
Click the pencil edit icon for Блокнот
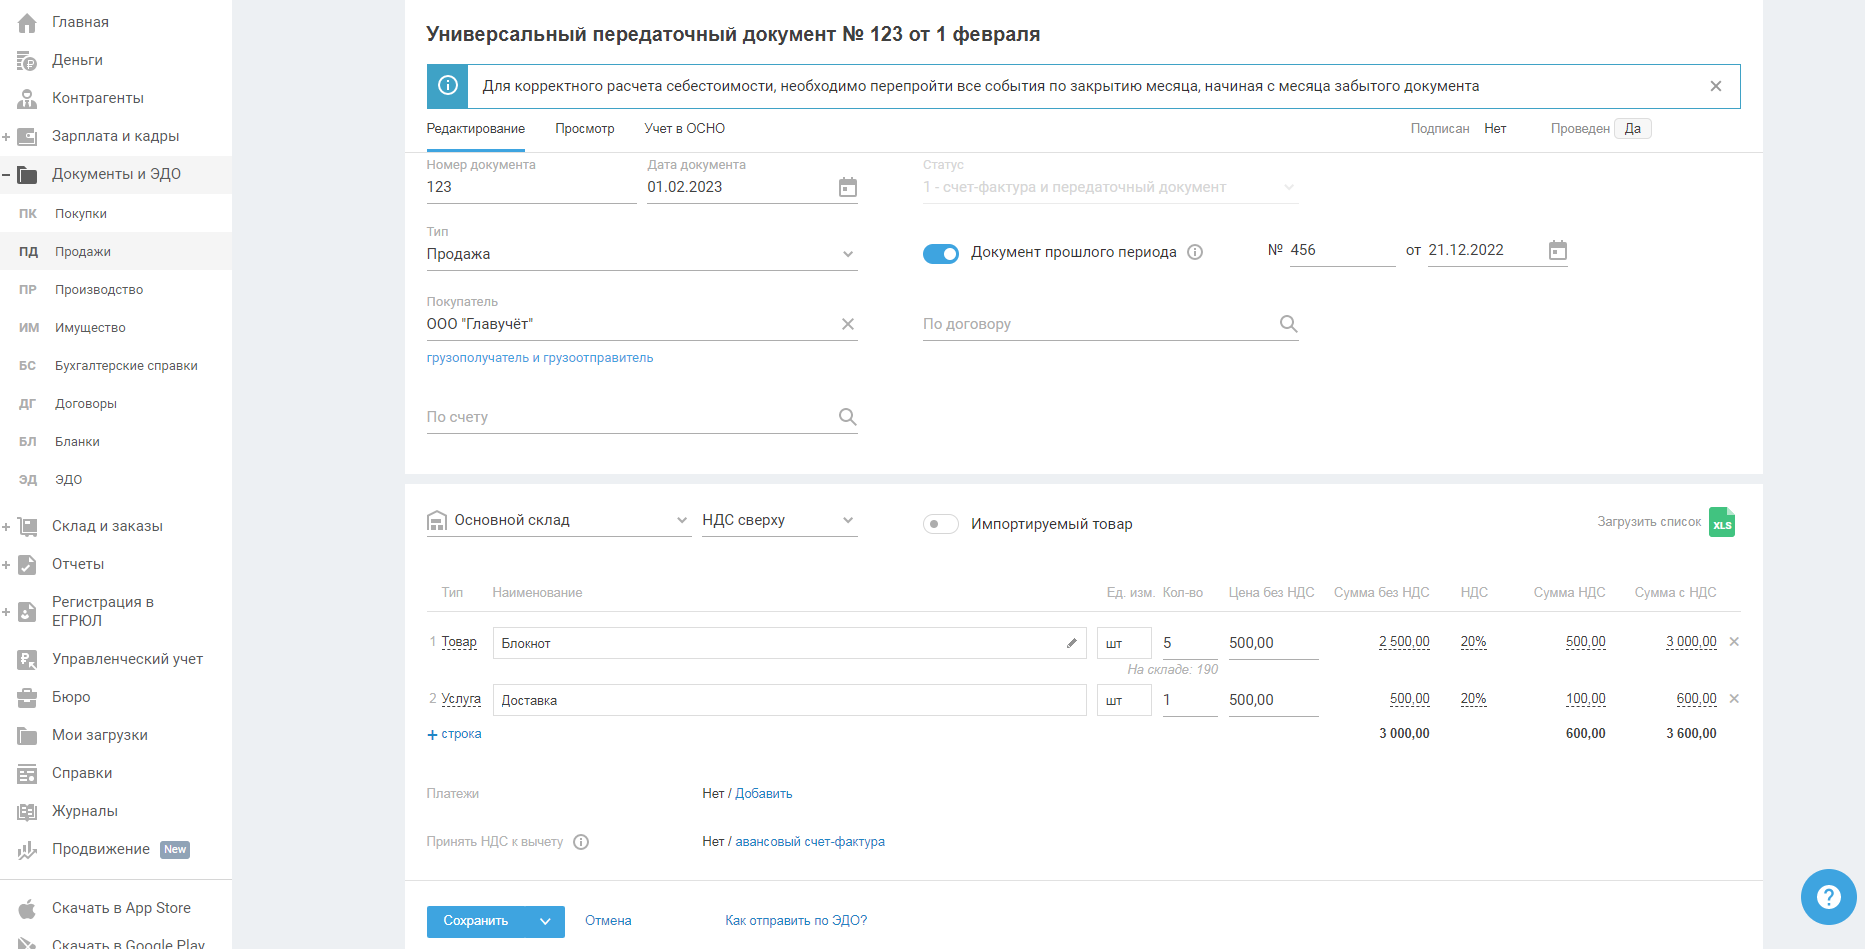[x=1071, y=643]
